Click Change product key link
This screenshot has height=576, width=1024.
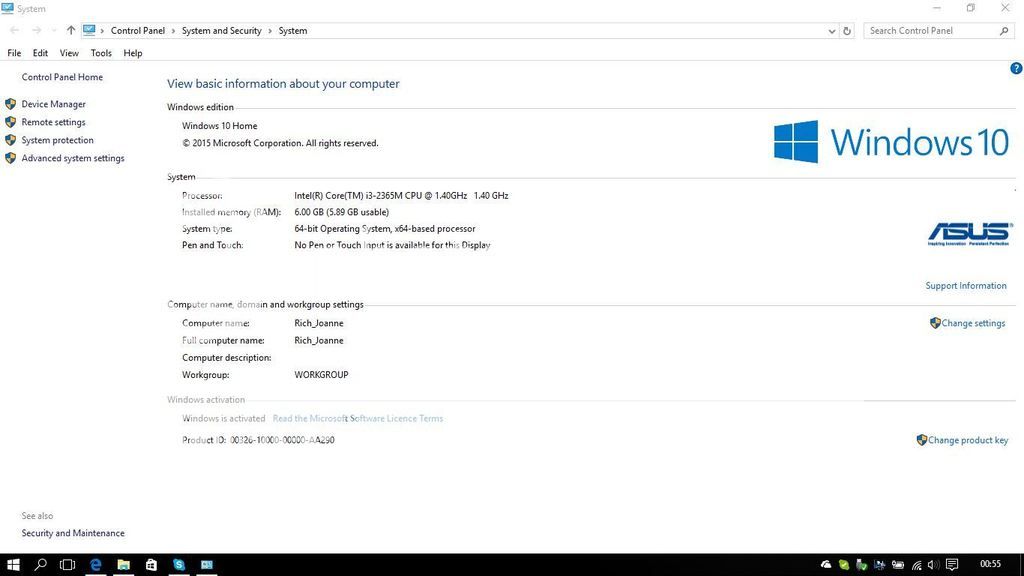968,440
